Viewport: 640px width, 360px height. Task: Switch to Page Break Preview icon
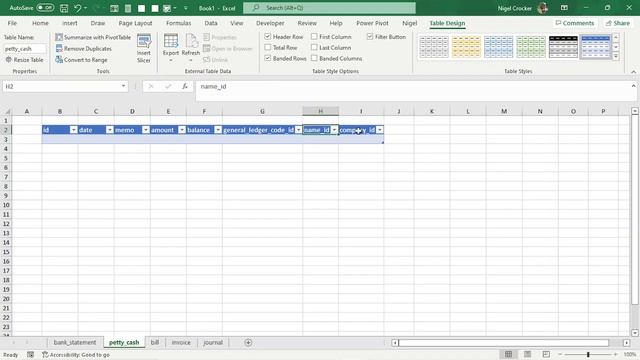click(x=546, y=354)
